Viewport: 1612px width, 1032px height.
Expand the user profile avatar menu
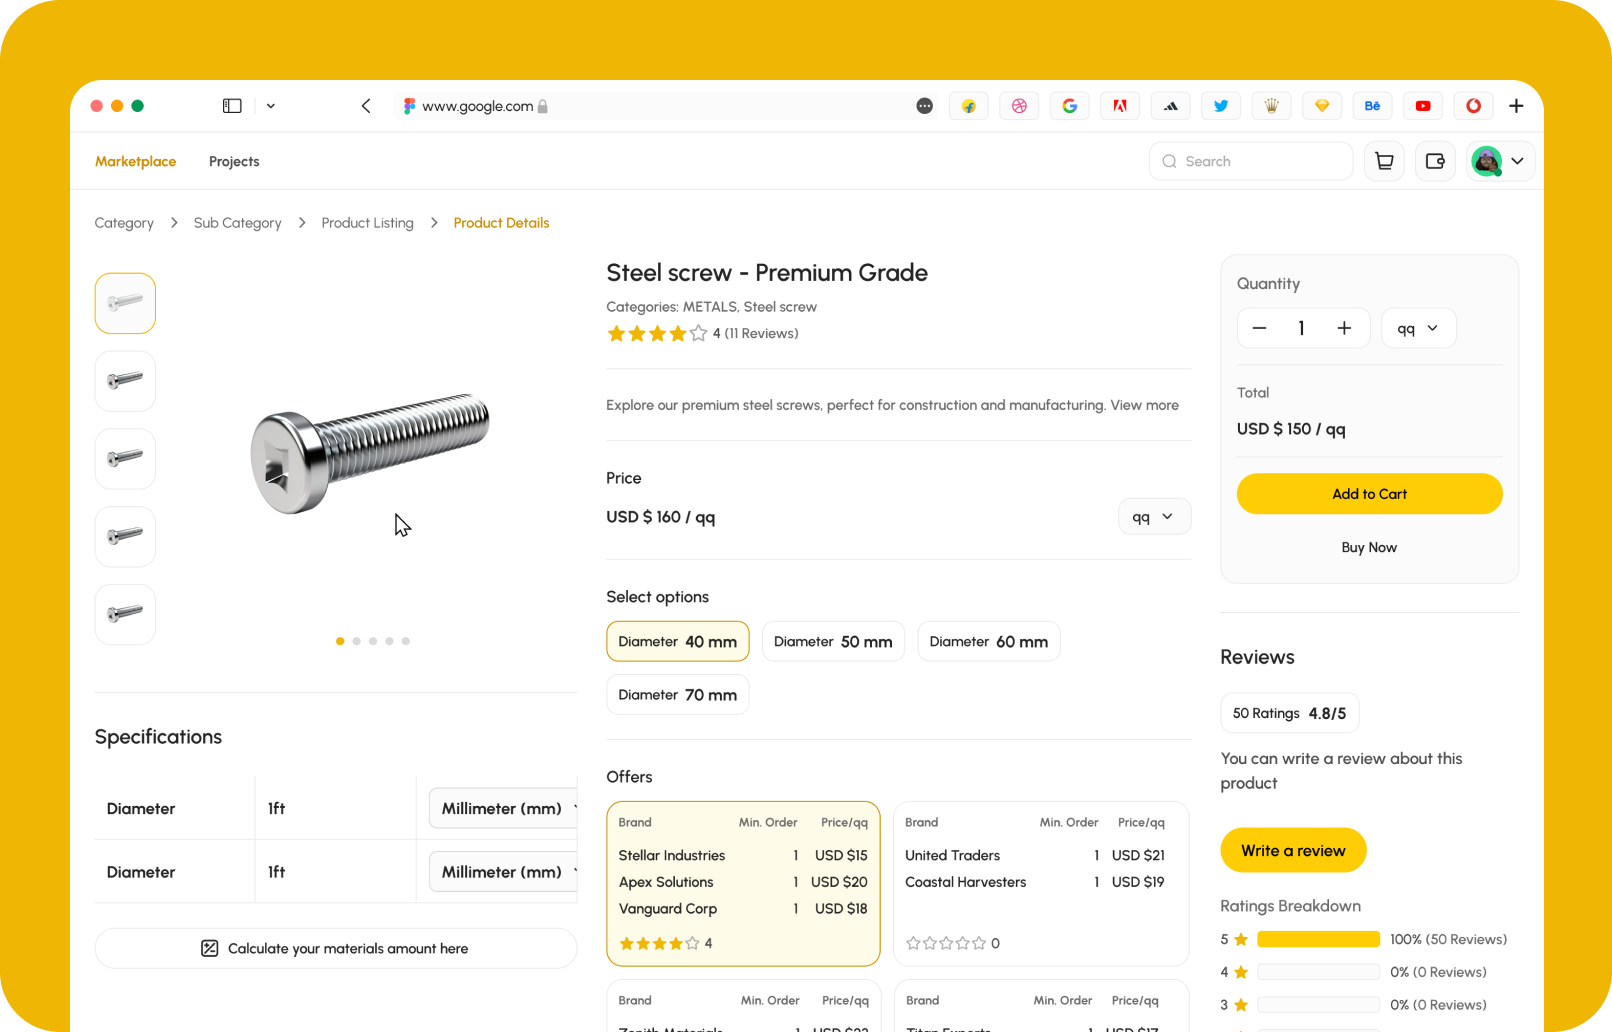tap(1500, 161)
